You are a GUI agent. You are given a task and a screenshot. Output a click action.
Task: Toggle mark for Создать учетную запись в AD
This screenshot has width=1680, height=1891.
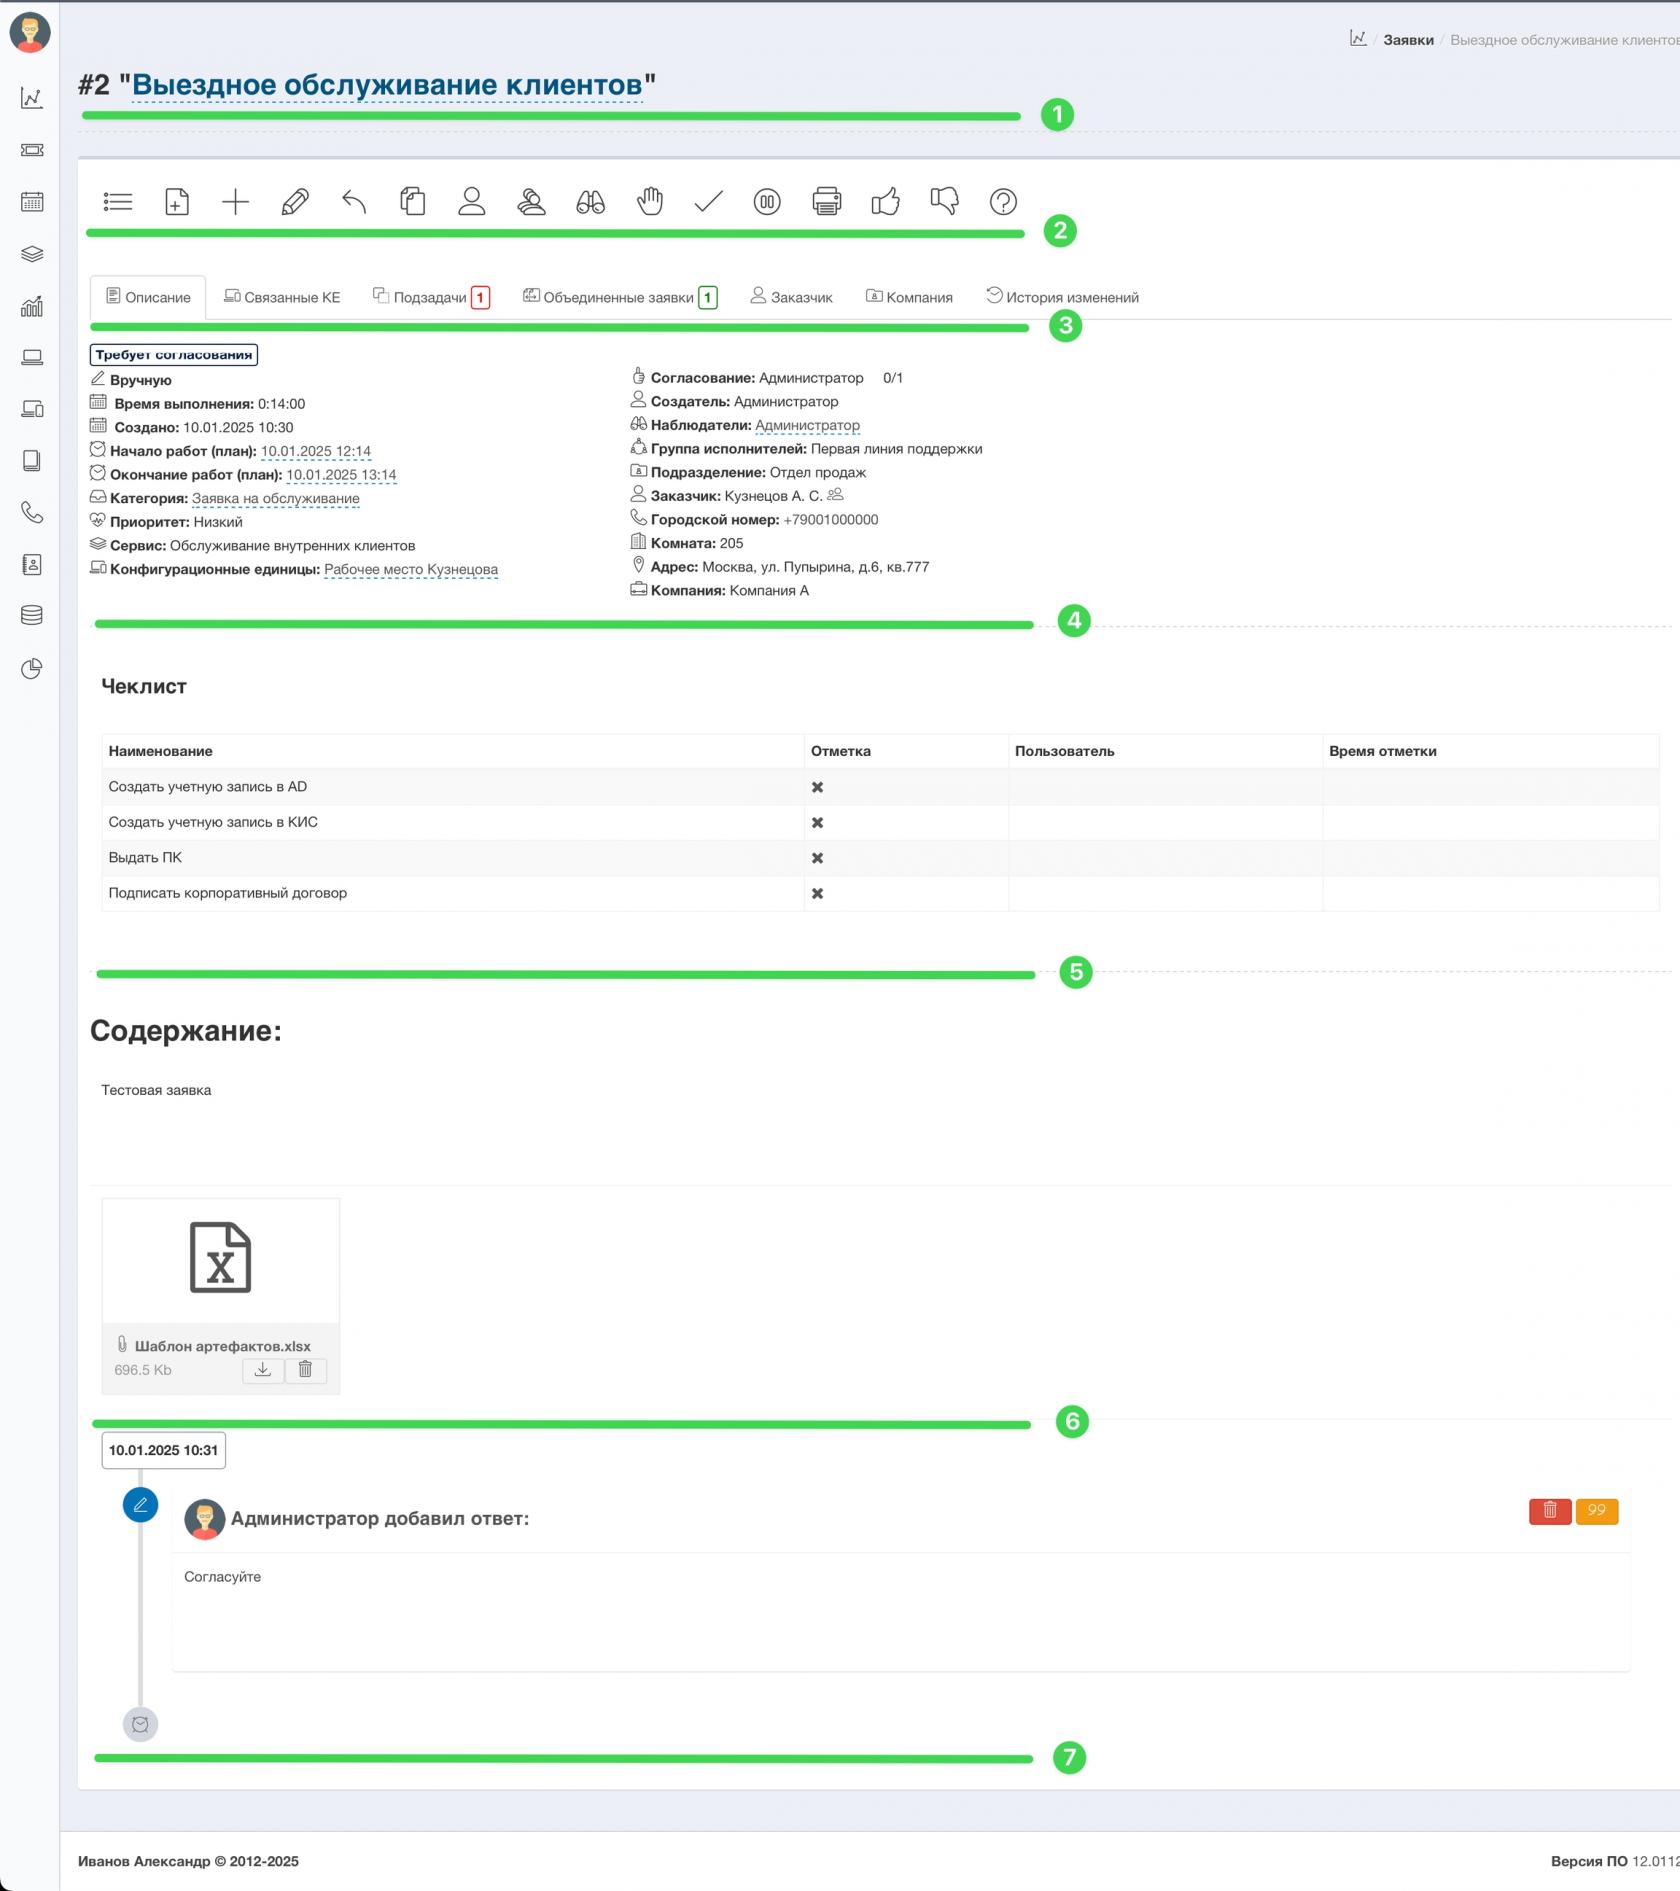point(817,788)
